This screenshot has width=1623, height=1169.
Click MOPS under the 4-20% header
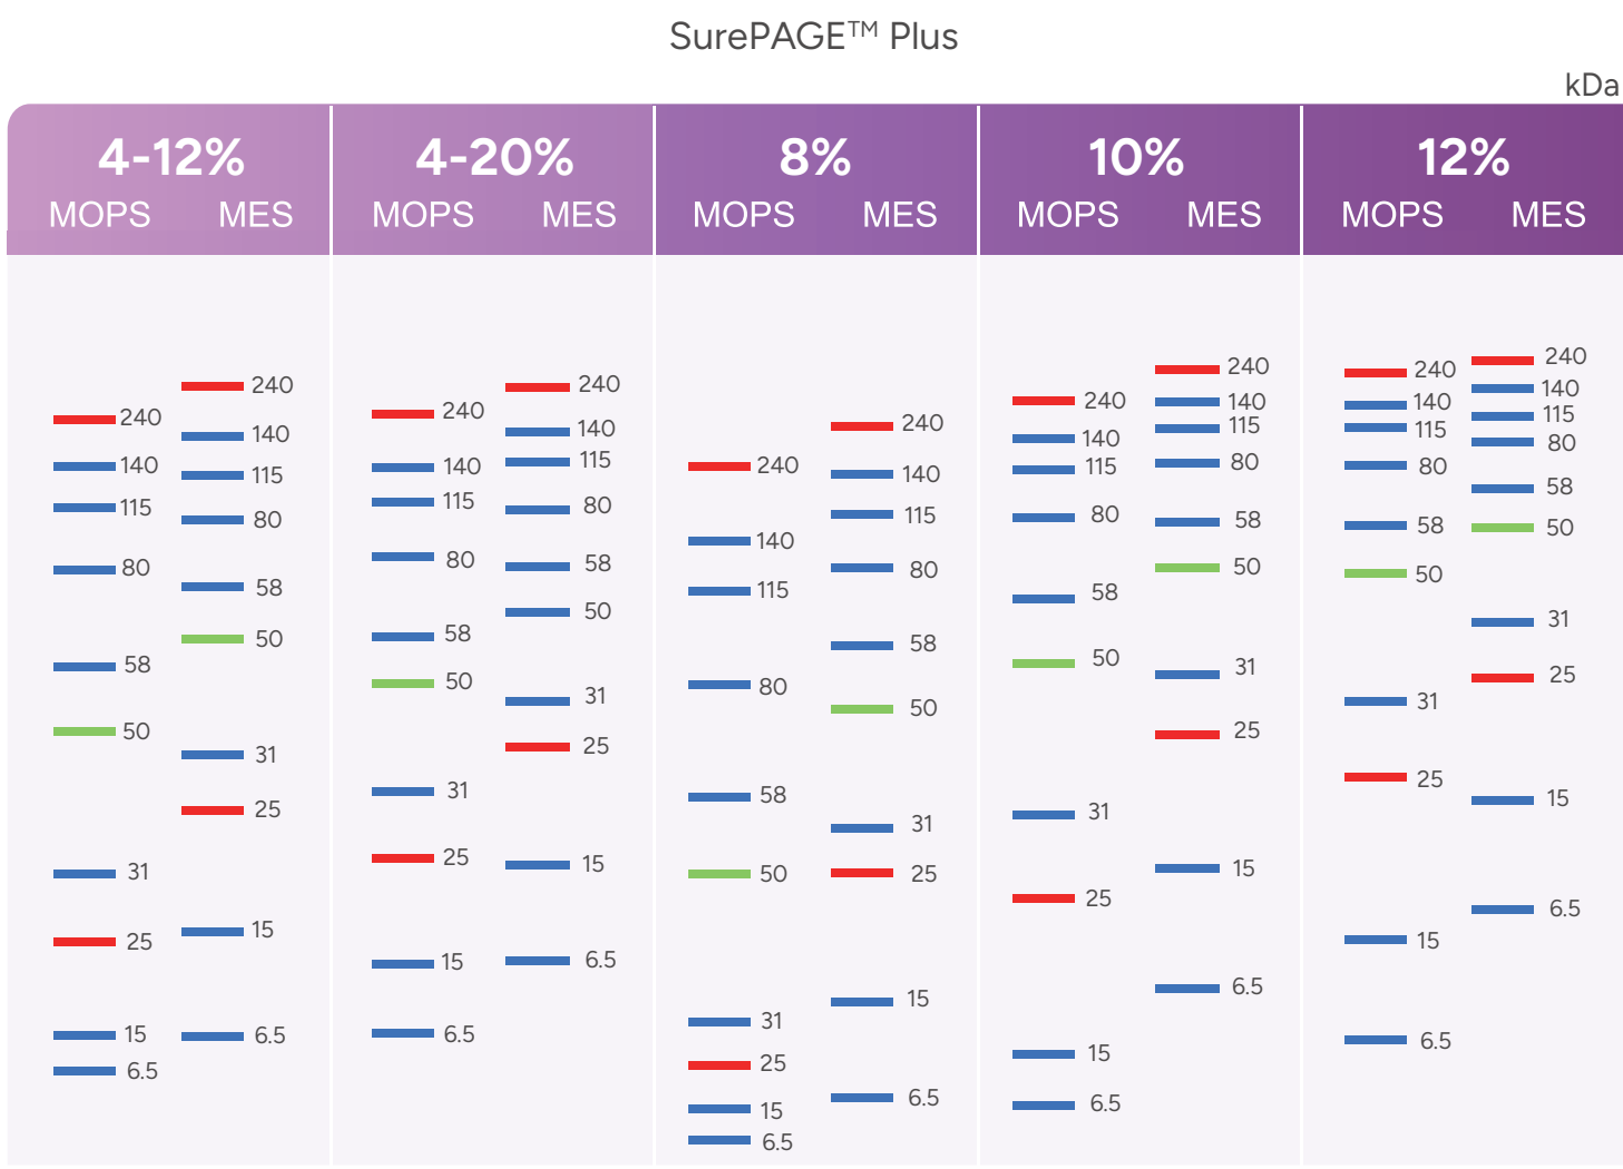(423, 214)
